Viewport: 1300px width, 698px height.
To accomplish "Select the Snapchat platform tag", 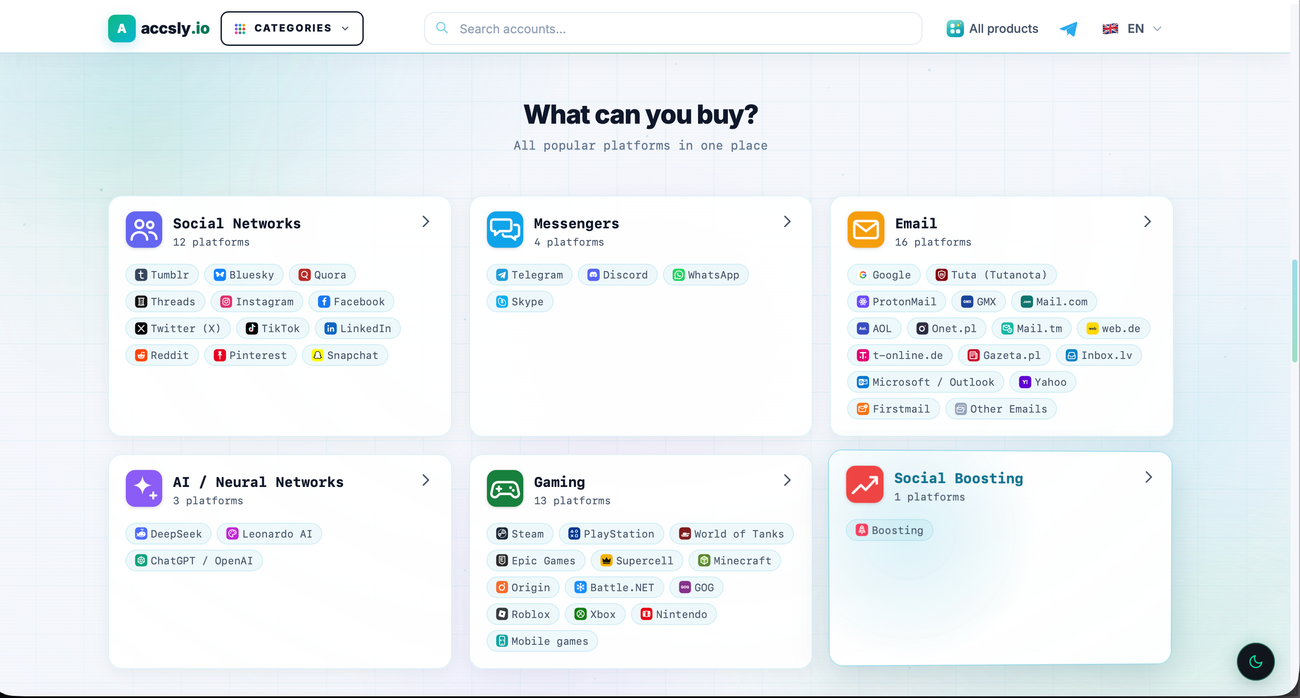I will [345, 356].
